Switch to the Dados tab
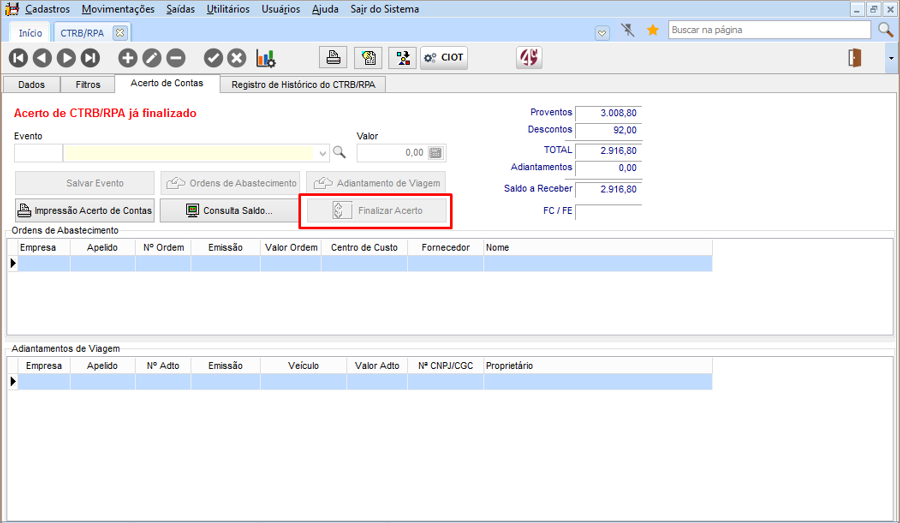The height and width of the screenshot is (523, 900). [x=32, y=84]
